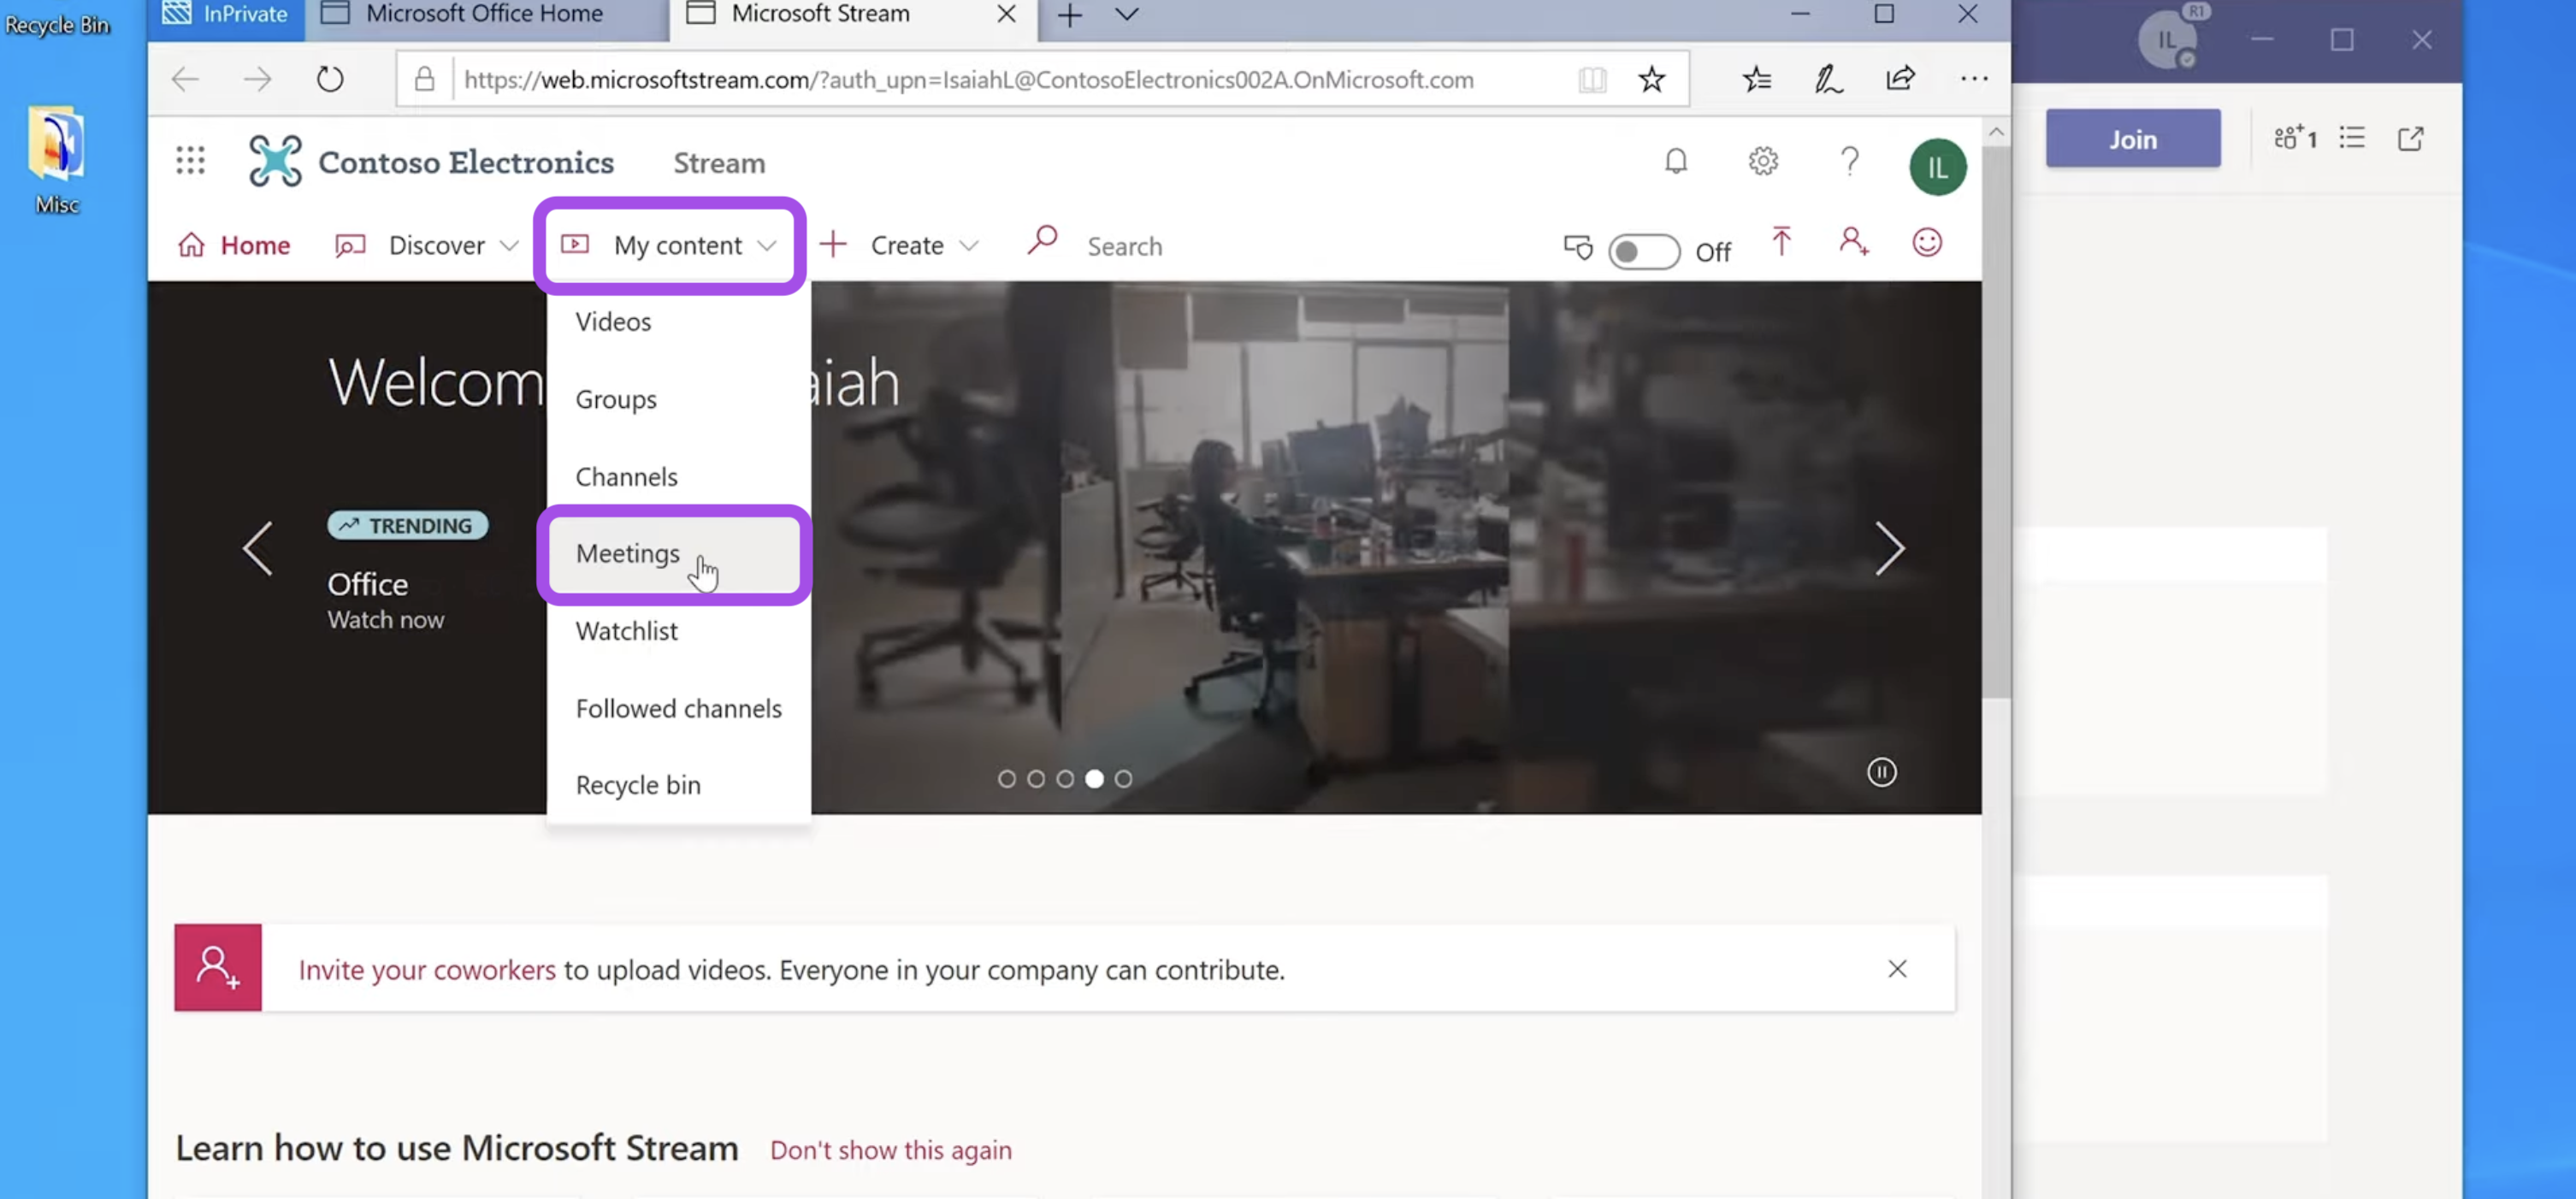Click the invite coworkers person icon
Screen dimensions: 2576x1199
1853,242
